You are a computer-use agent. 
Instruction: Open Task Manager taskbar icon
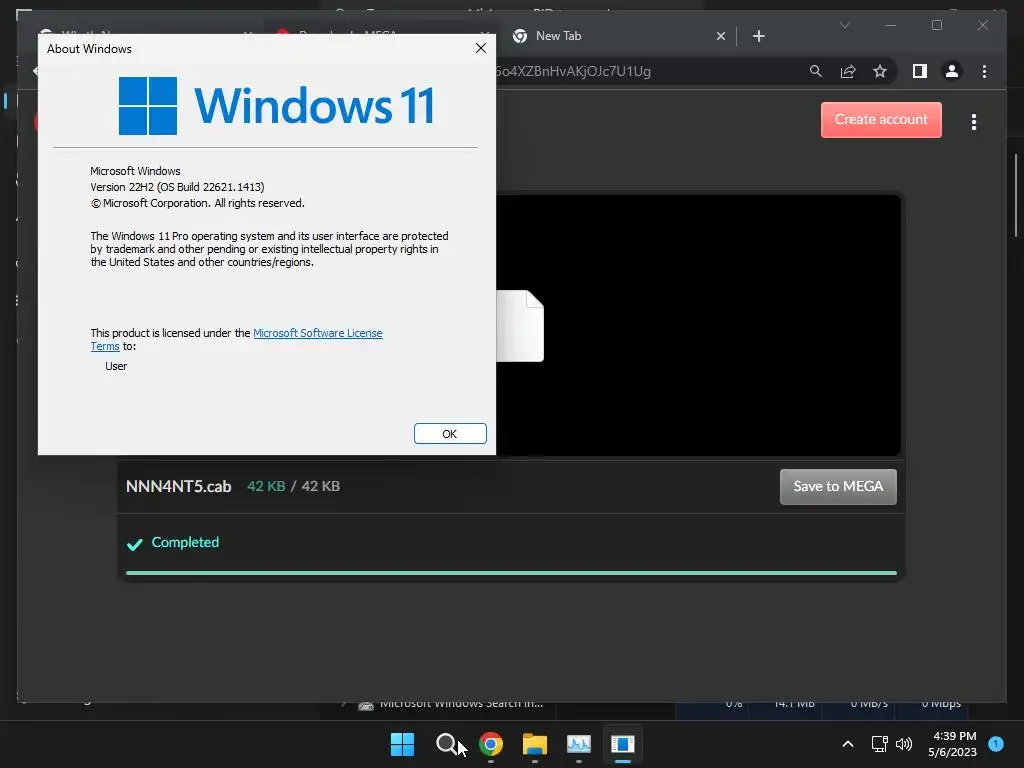point(579,744)
